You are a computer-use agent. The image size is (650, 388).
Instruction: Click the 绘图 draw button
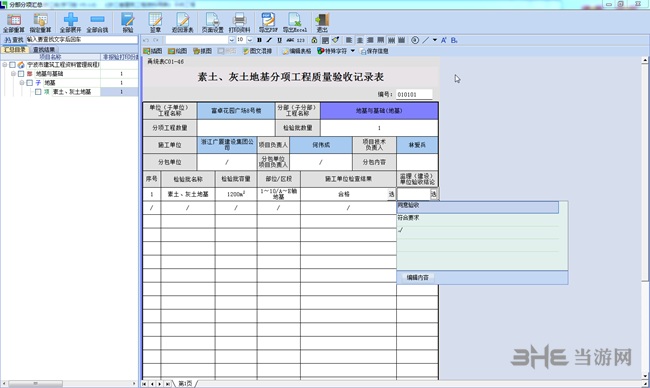point(177,51)
